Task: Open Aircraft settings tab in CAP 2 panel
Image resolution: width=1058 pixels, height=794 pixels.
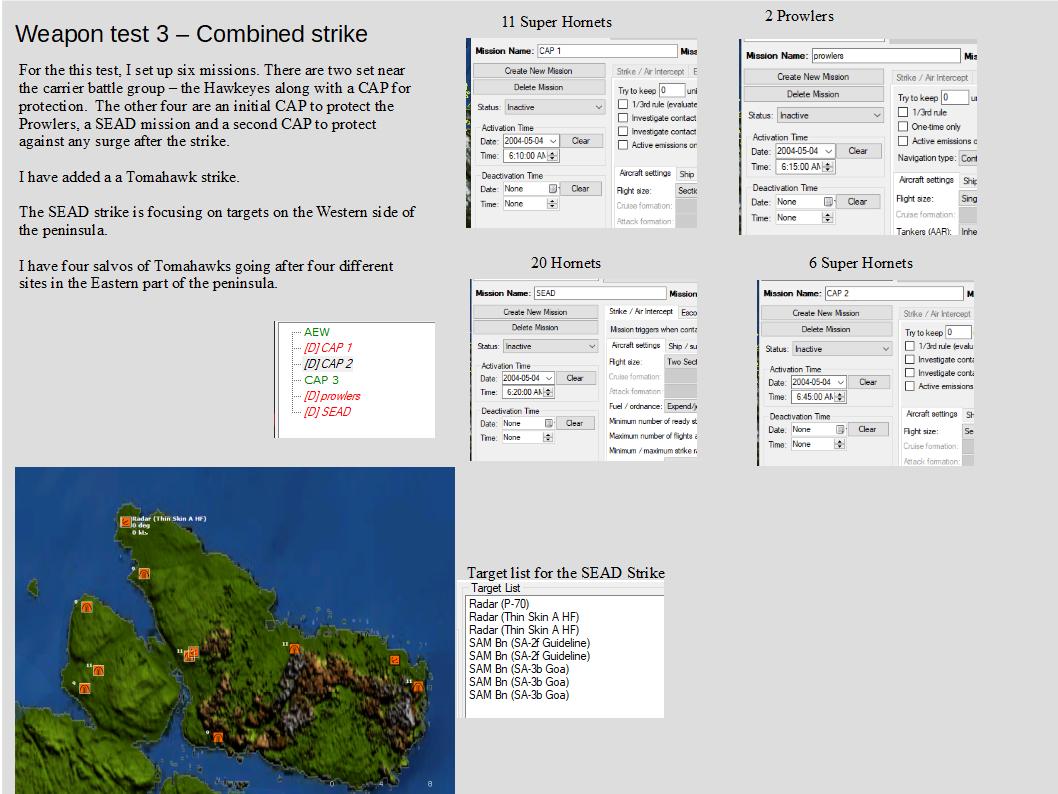Action: pyautogui.click(x=932, y=414)
